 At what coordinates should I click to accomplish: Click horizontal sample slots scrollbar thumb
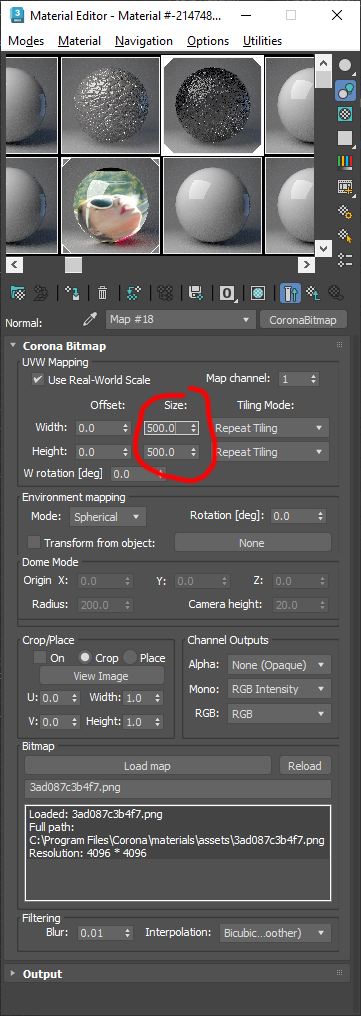pos(73,265)
